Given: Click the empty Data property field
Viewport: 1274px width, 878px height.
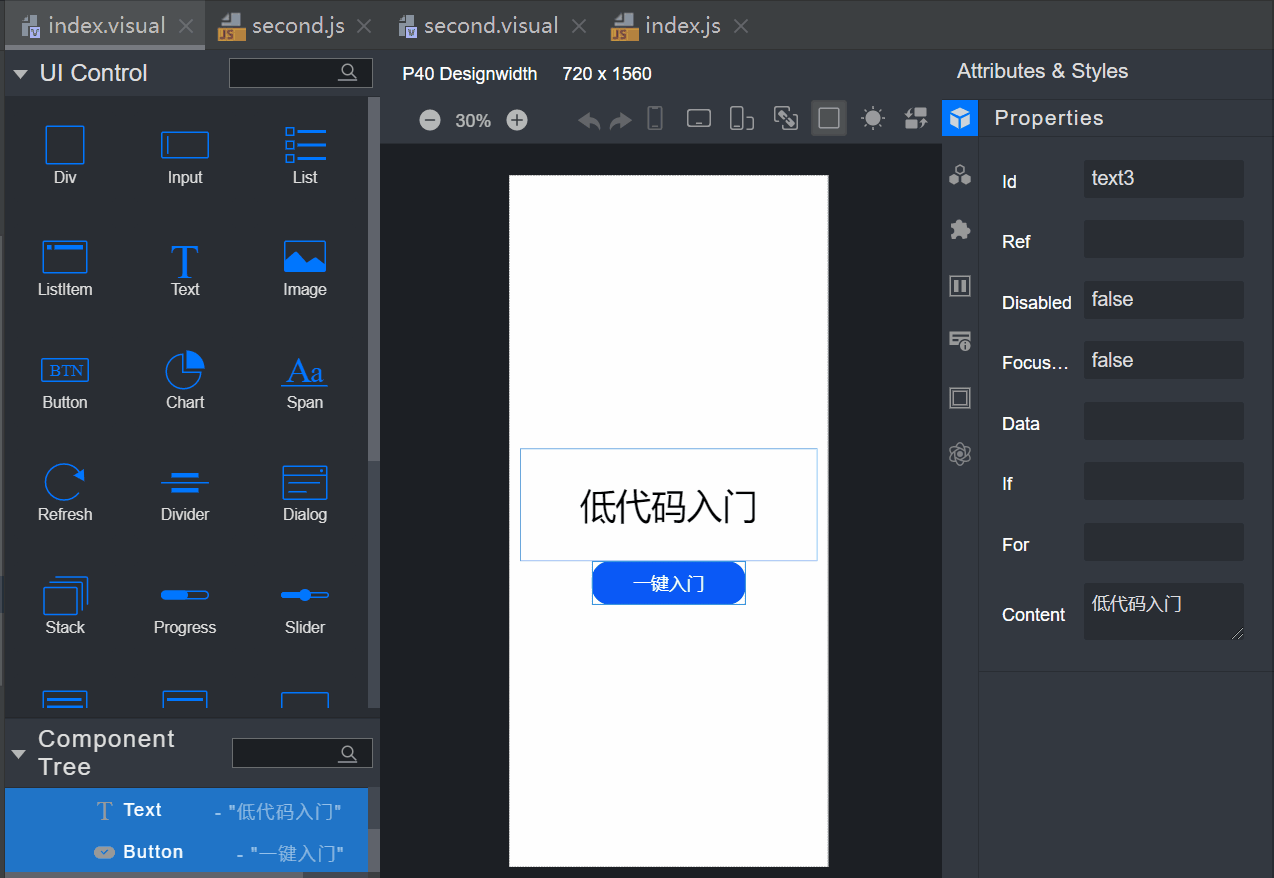Looking at the screenshot, I should click(1164, 421).
